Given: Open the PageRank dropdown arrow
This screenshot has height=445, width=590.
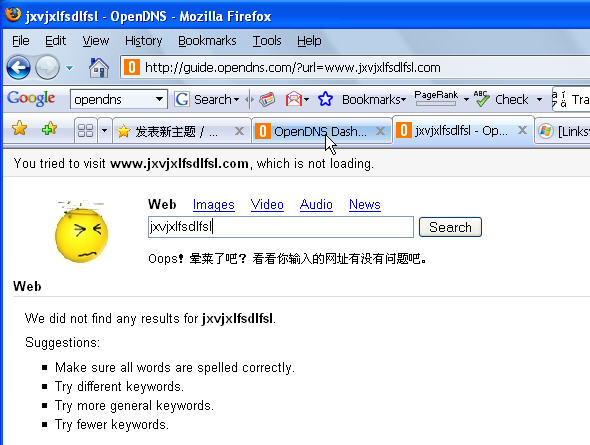Looking at the screenshot, I should click(466, 100).
